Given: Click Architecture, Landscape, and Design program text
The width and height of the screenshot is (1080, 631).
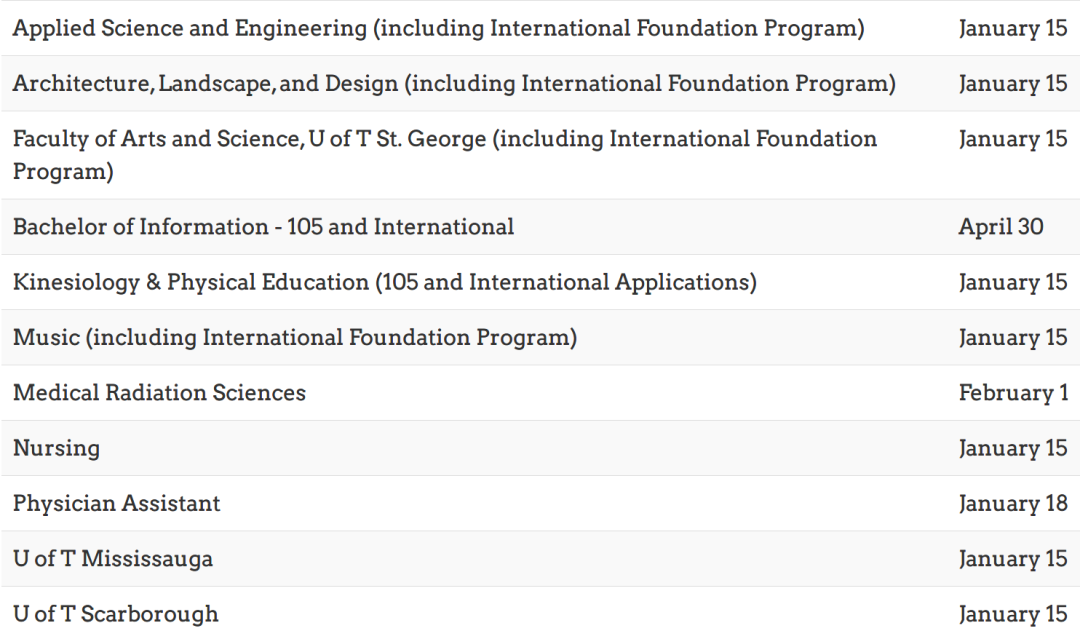Looking at the screenshot, I should 455,83.
